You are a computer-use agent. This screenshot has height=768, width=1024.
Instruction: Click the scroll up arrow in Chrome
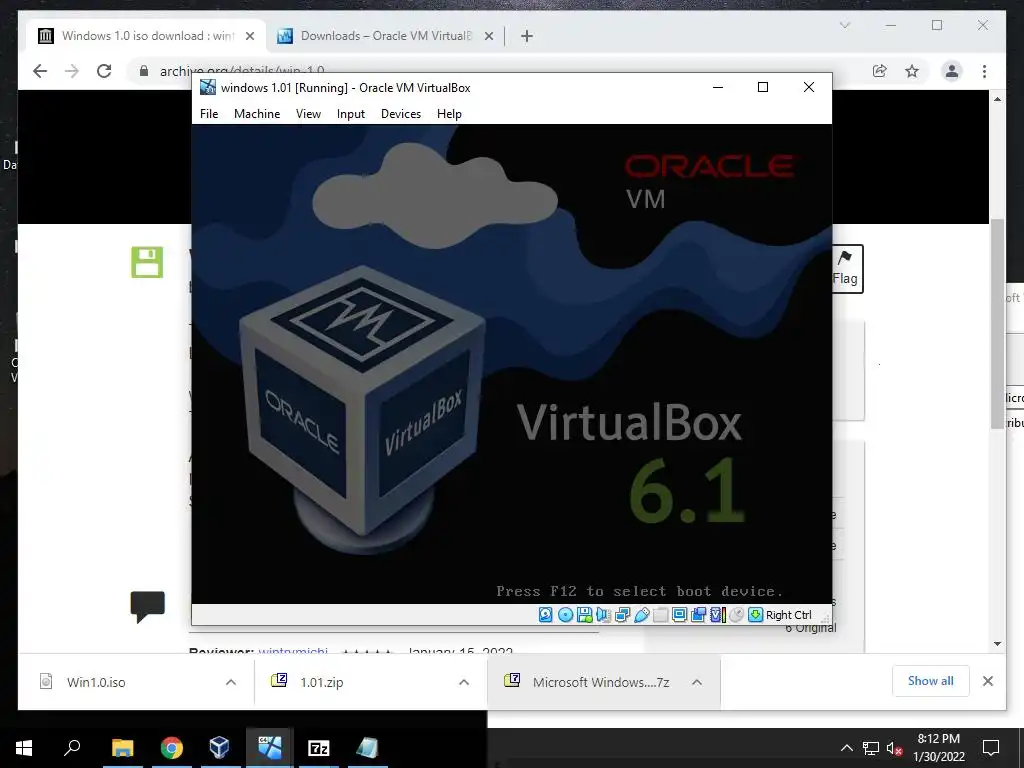pos(997,99)
